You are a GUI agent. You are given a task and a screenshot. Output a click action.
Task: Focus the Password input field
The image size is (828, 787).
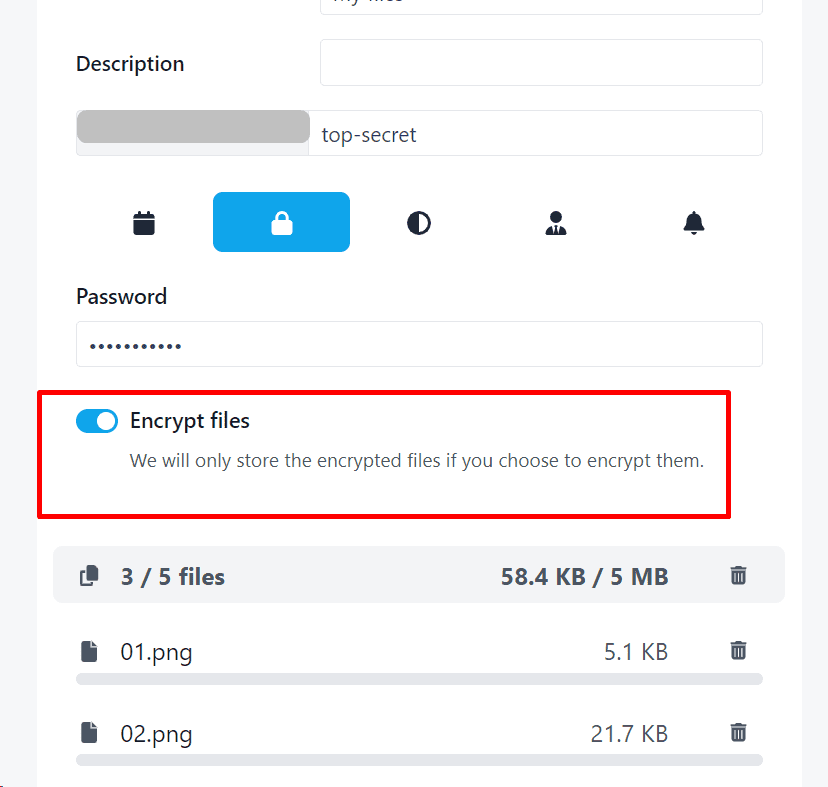click(419, 344)
